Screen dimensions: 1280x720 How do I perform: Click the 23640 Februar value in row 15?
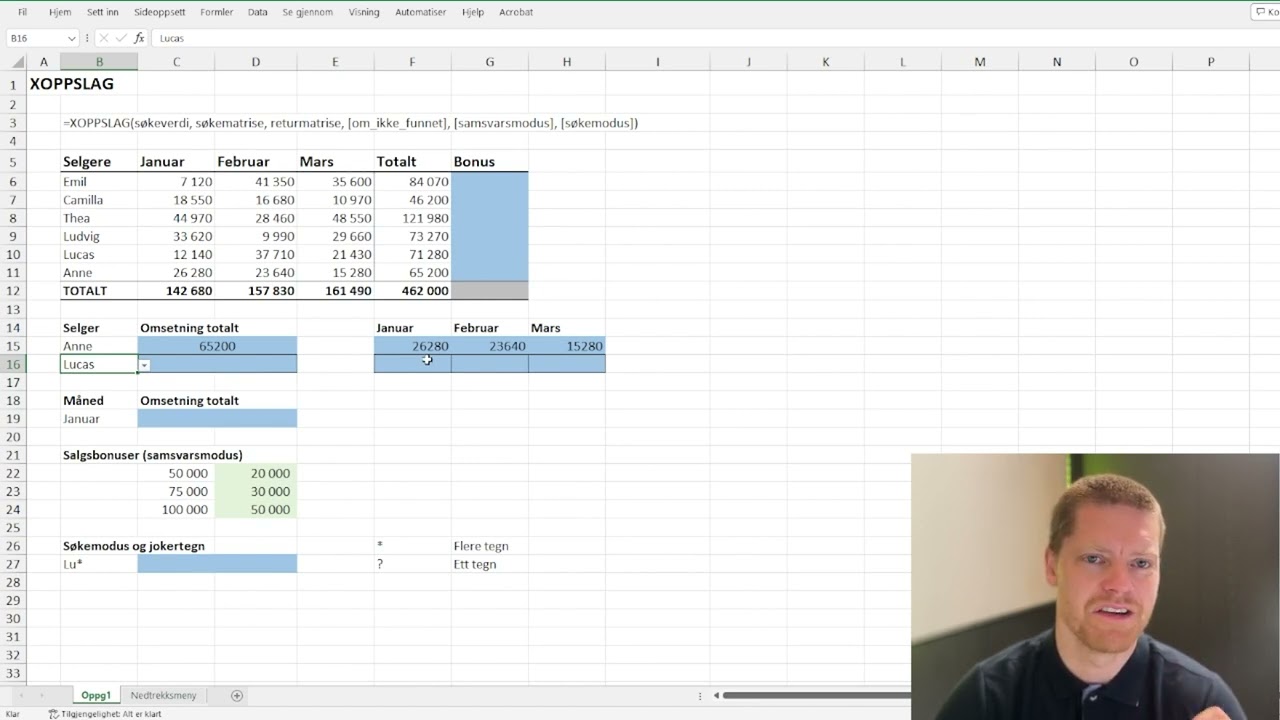(x=490, y=346)
